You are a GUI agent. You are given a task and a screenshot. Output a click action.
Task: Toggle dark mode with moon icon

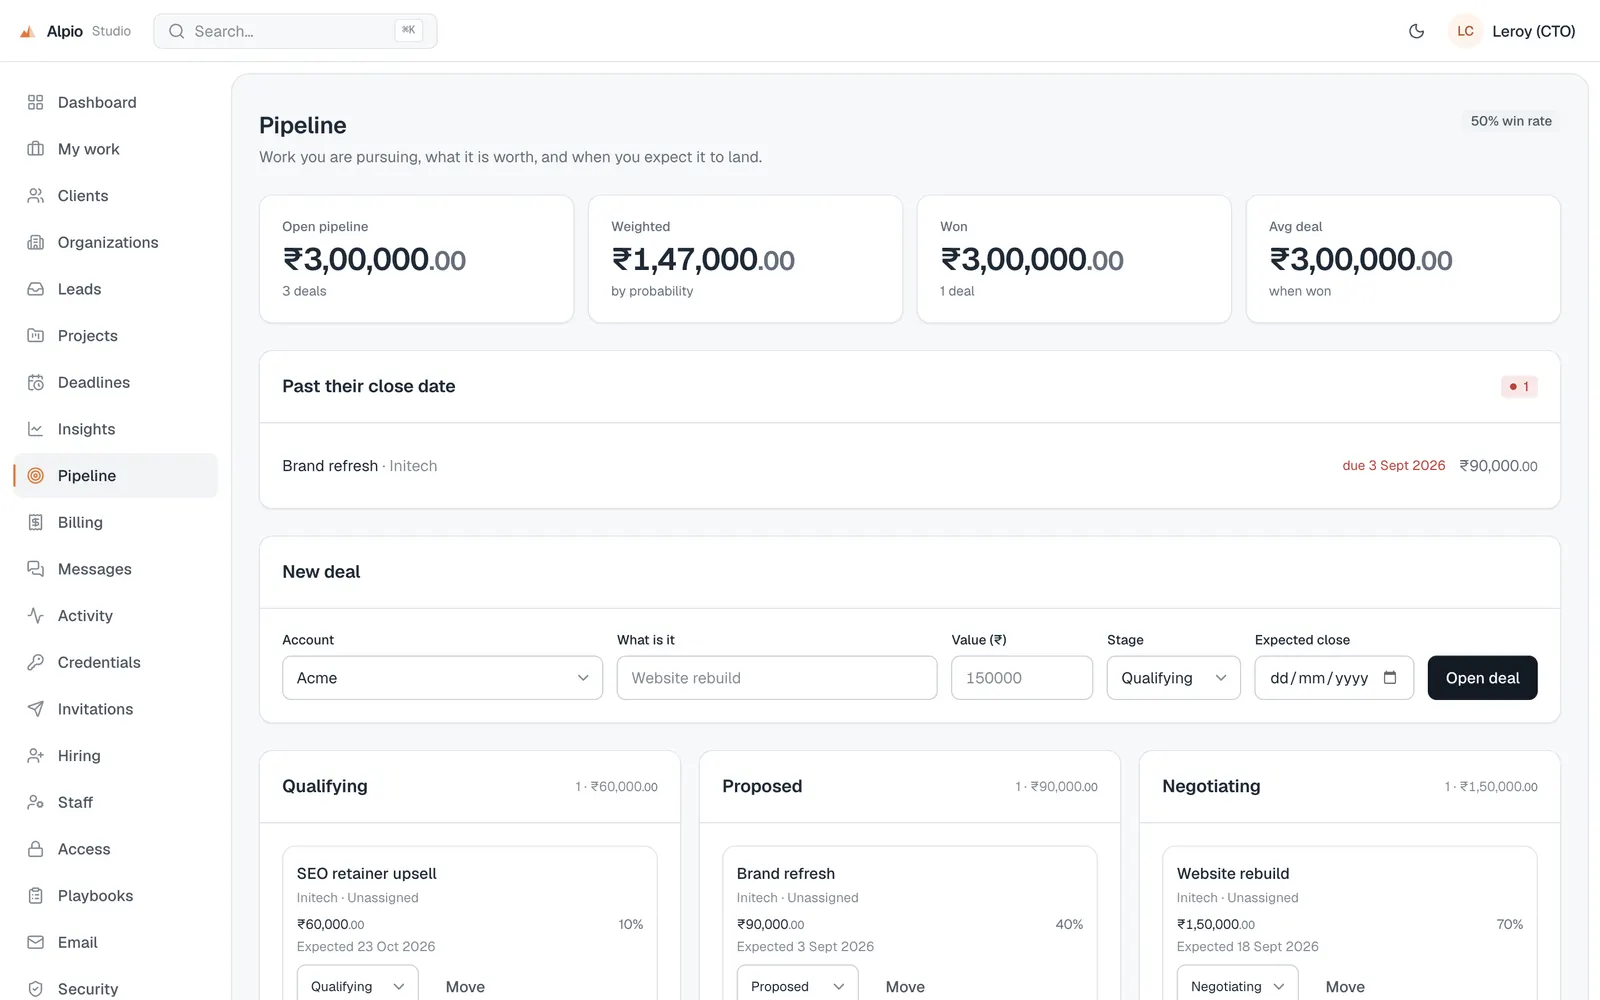1416,31
